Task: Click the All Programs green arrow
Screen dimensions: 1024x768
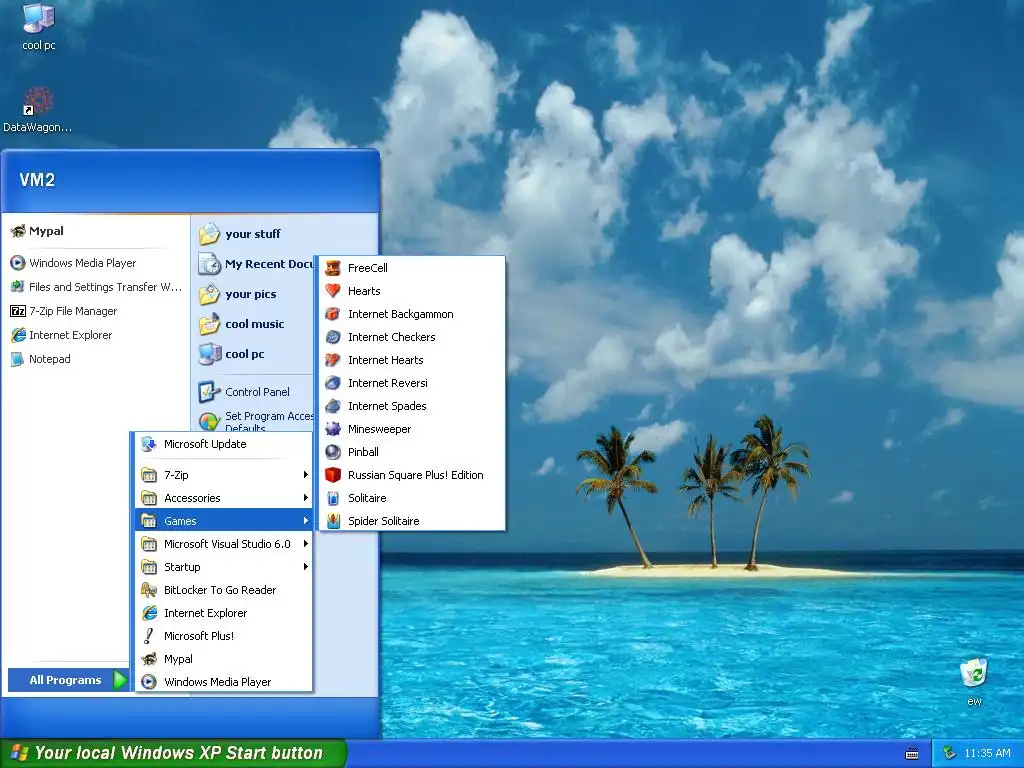Action: (x=120, y=680)
